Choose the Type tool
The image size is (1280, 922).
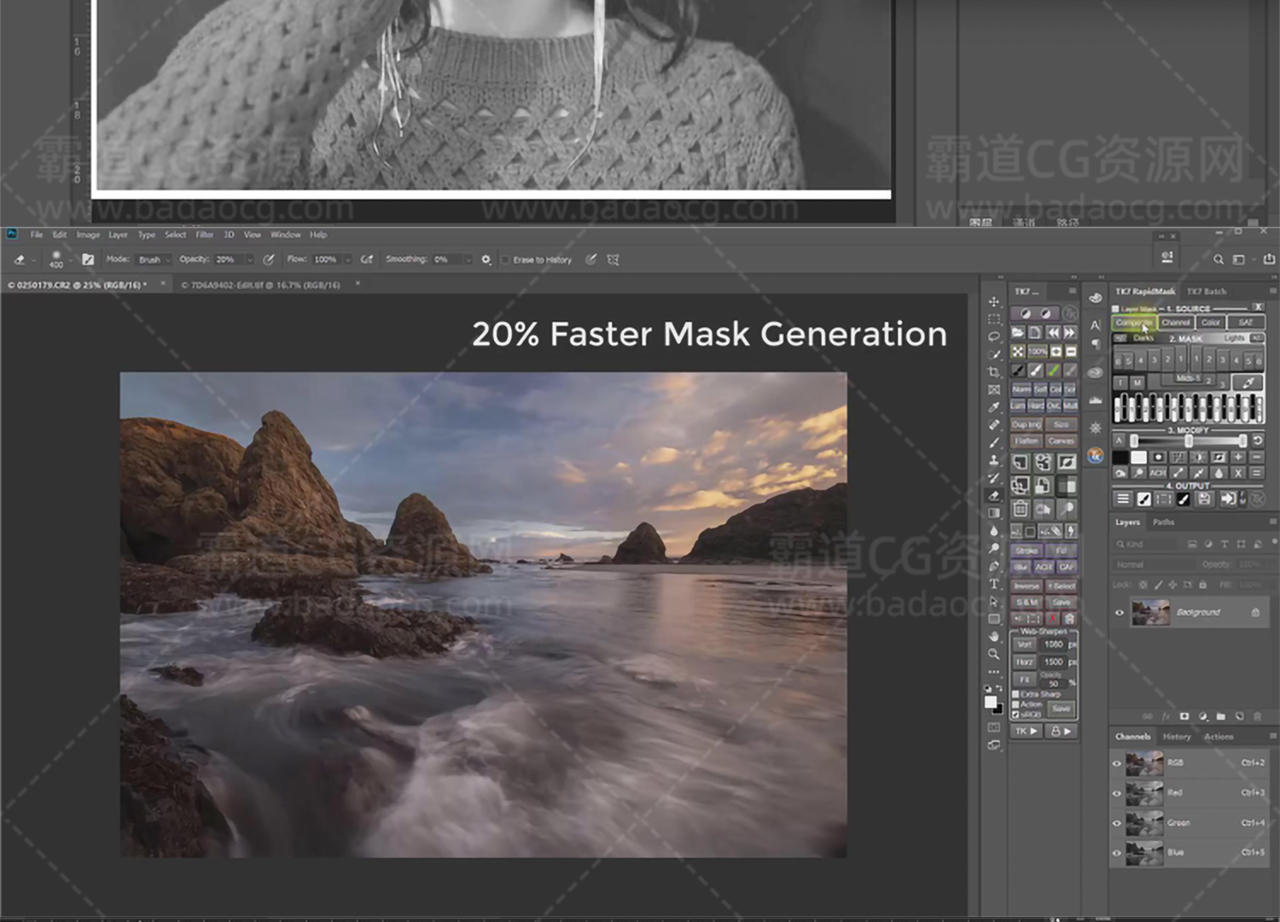click(994, 584)
